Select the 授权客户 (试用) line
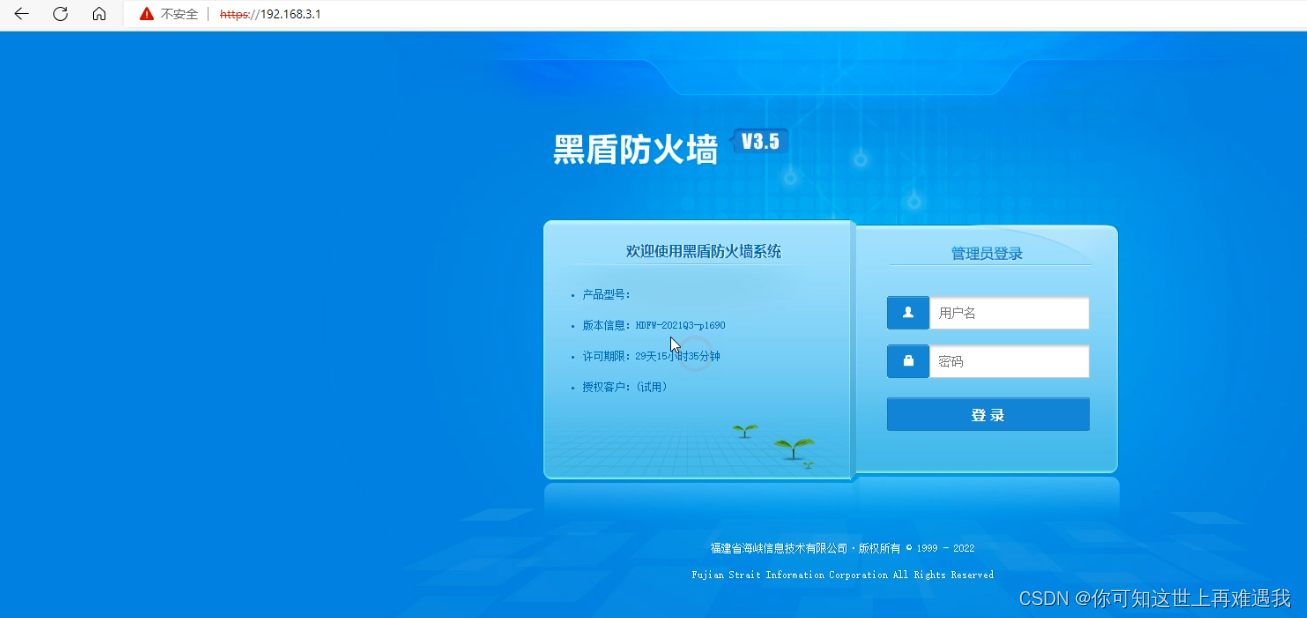The height and width of the screenshot is (618, 1307). [625, 387]
